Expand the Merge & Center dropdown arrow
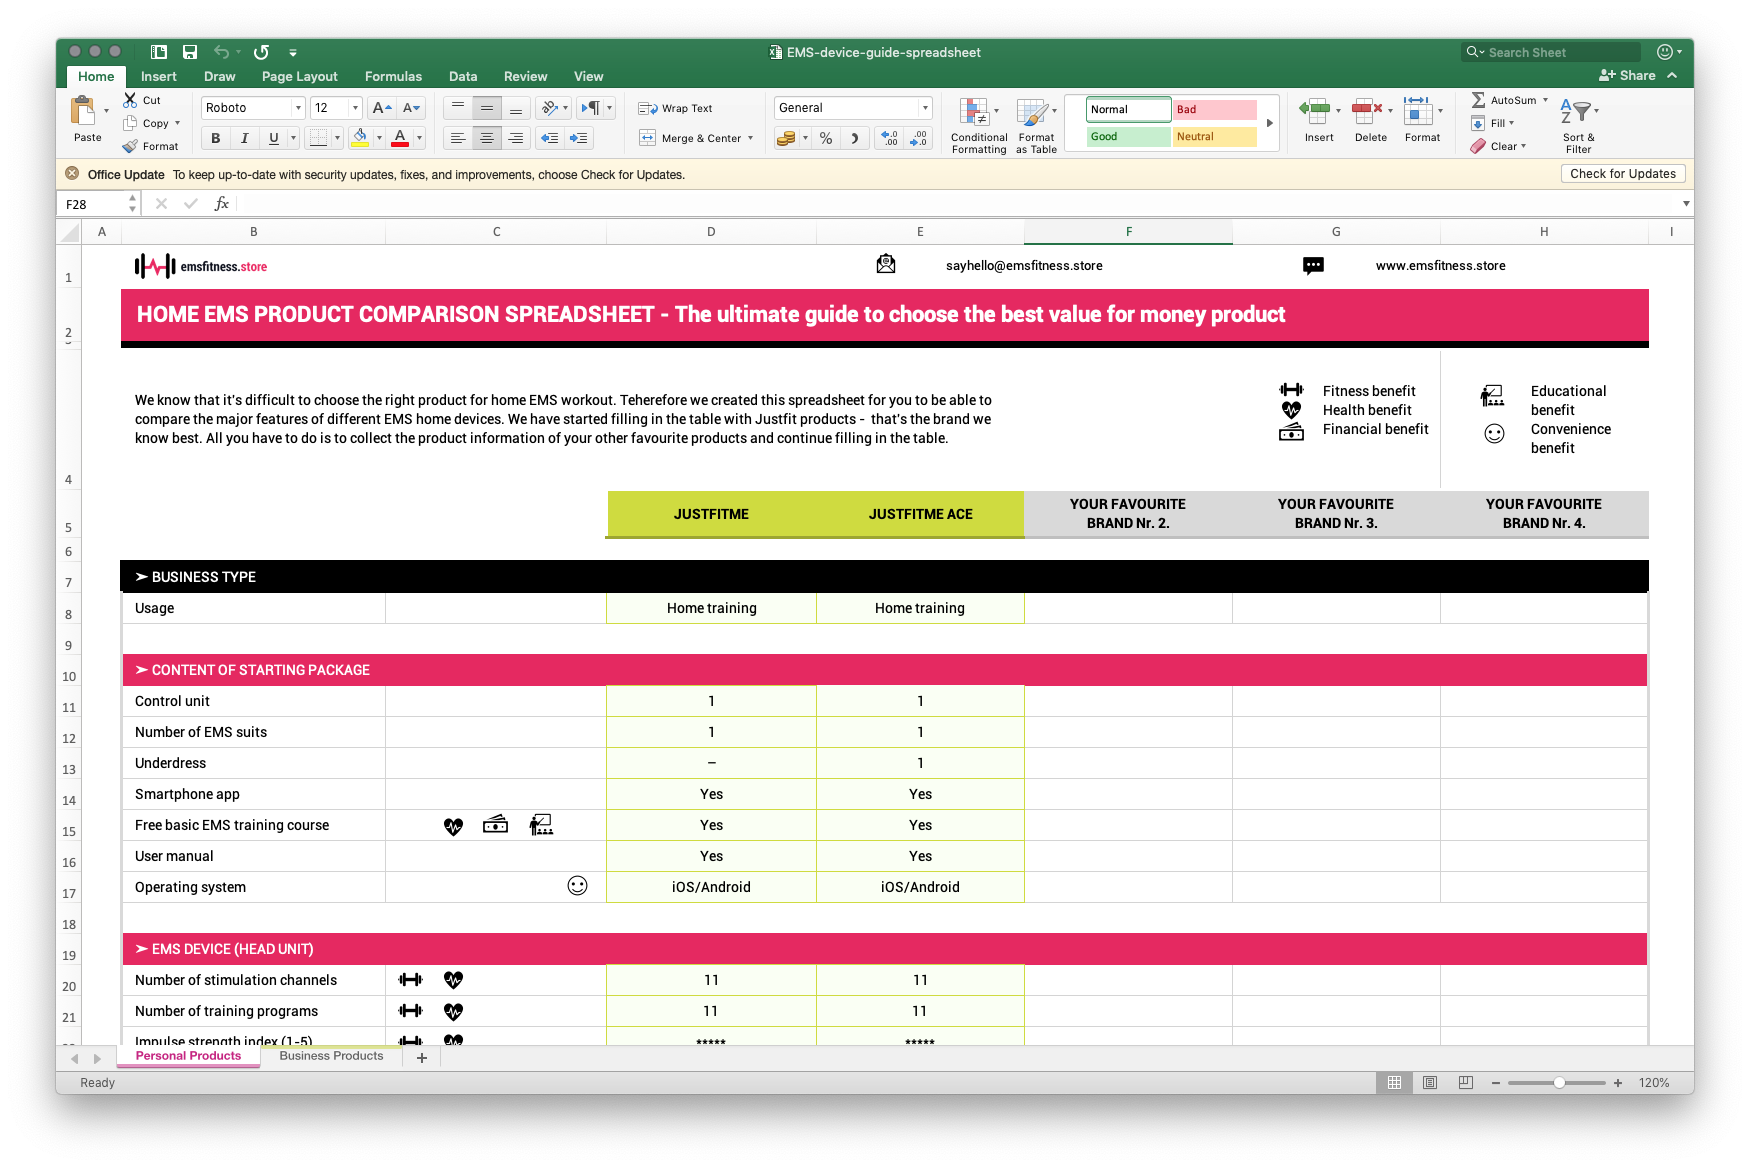Screen dimensions: 1750x1168 750,138
